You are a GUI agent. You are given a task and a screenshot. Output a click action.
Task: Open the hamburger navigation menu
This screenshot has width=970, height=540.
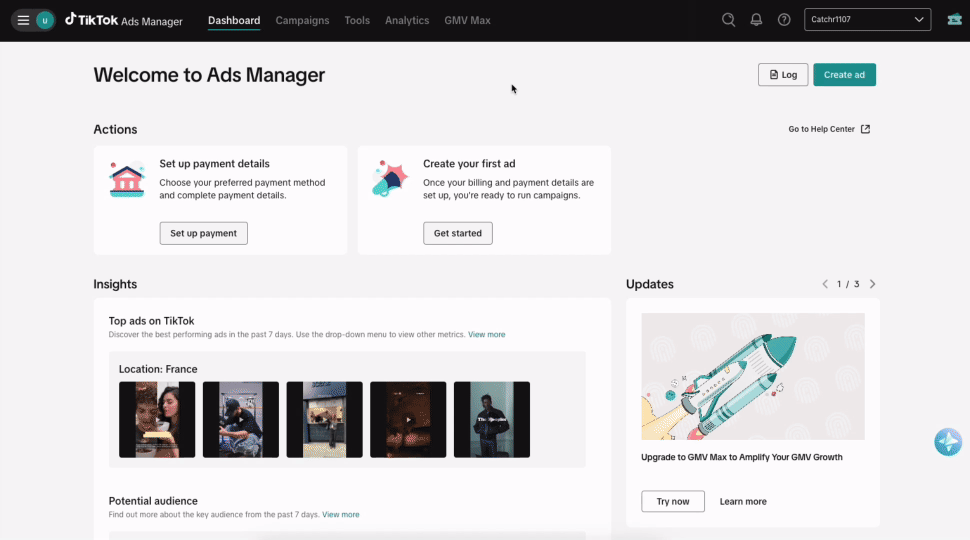[x=23, y=20]
